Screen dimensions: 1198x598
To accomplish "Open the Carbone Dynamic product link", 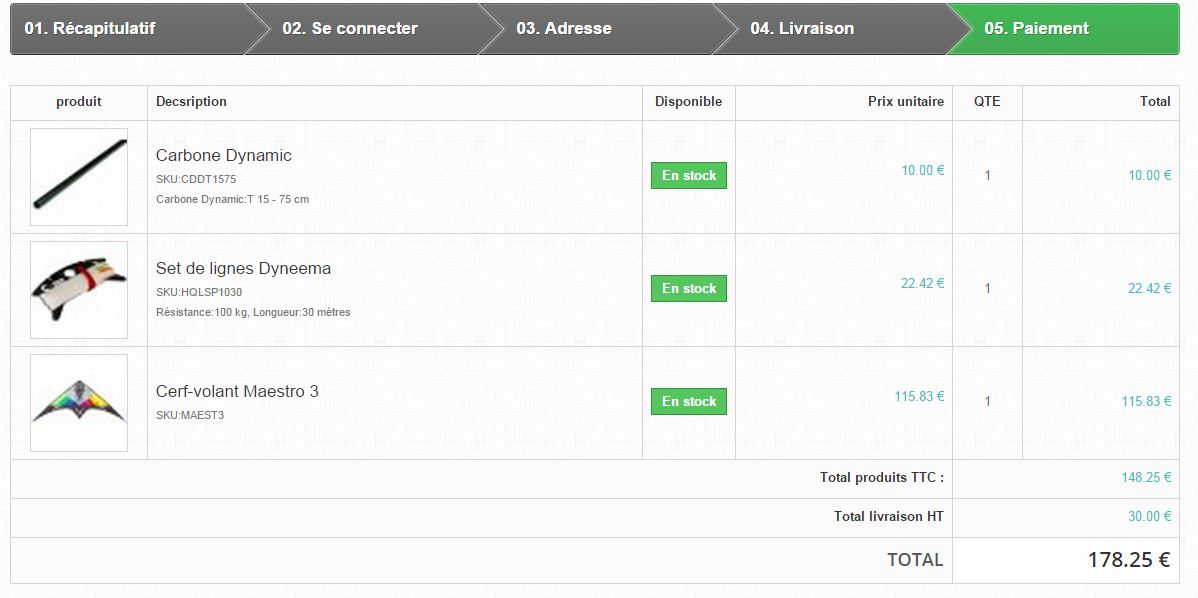I will pyautogui.click(x=224, y=155).
